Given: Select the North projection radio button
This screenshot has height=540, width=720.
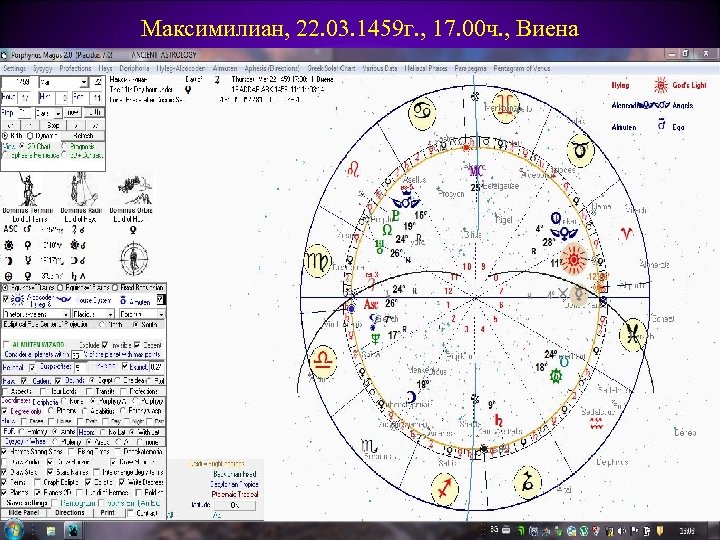Looking at the screenshot, I should 101,324.
